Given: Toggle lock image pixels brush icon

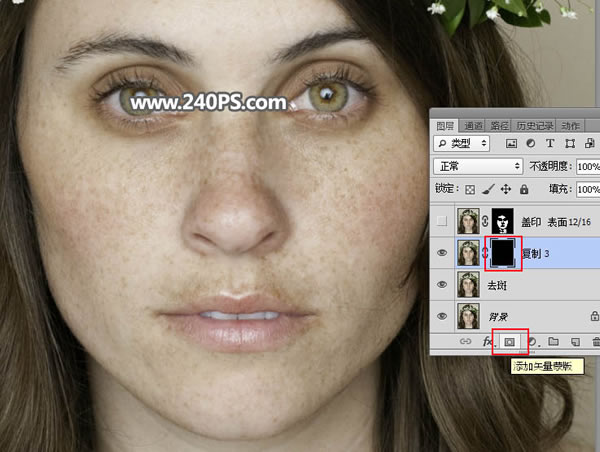Looking at the screenshot, I should pos(488,189).
